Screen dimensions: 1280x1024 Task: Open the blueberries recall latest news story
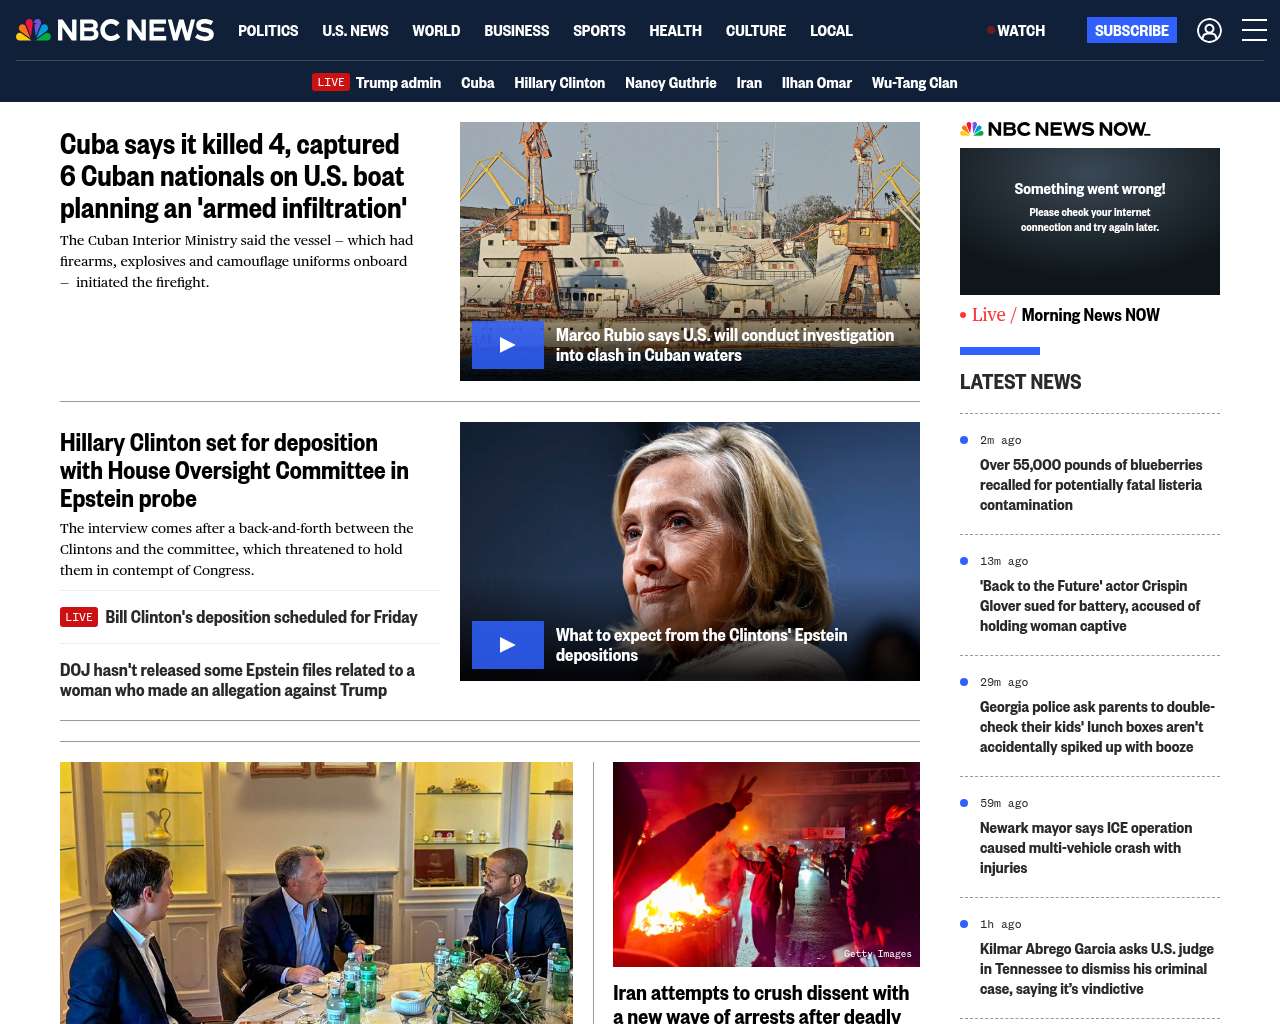pyautogui.click(x=1090, y=485)
